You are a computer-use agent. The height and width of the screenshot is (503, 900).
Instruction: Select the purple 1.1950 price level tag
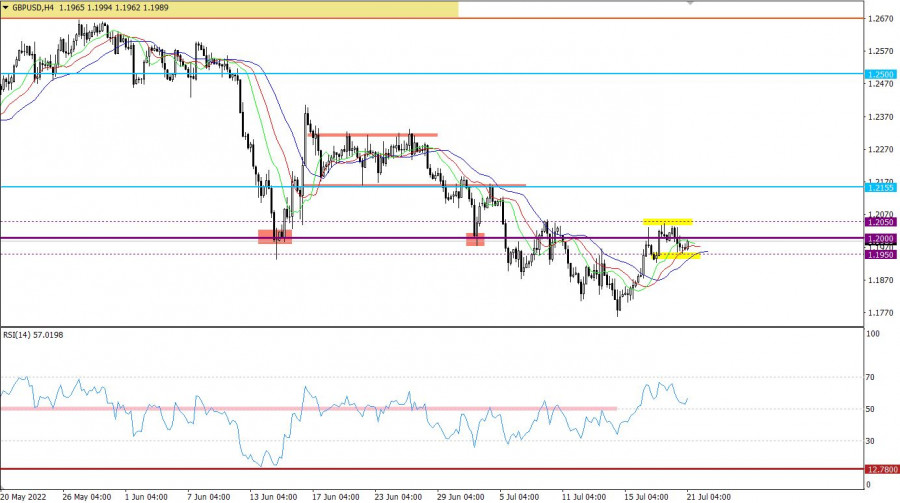click(881, 254)
